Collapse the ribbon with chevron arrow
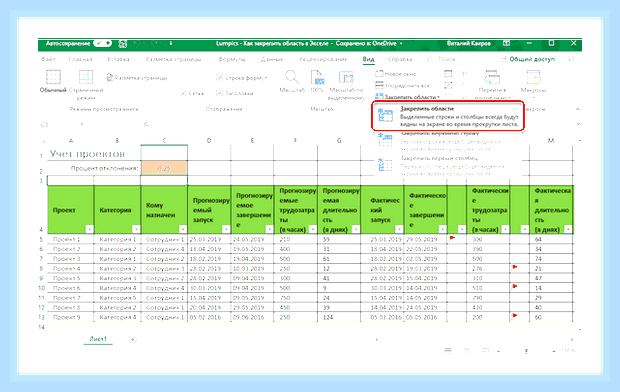This screenshot has width=620, height=392. click(x=578, y=109)
